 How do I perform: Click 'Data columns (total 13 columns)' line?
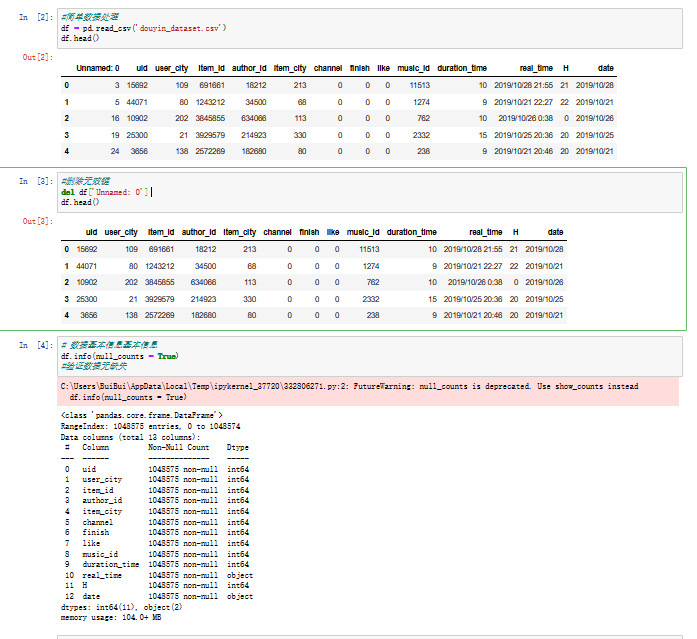[x=131, y=437]
